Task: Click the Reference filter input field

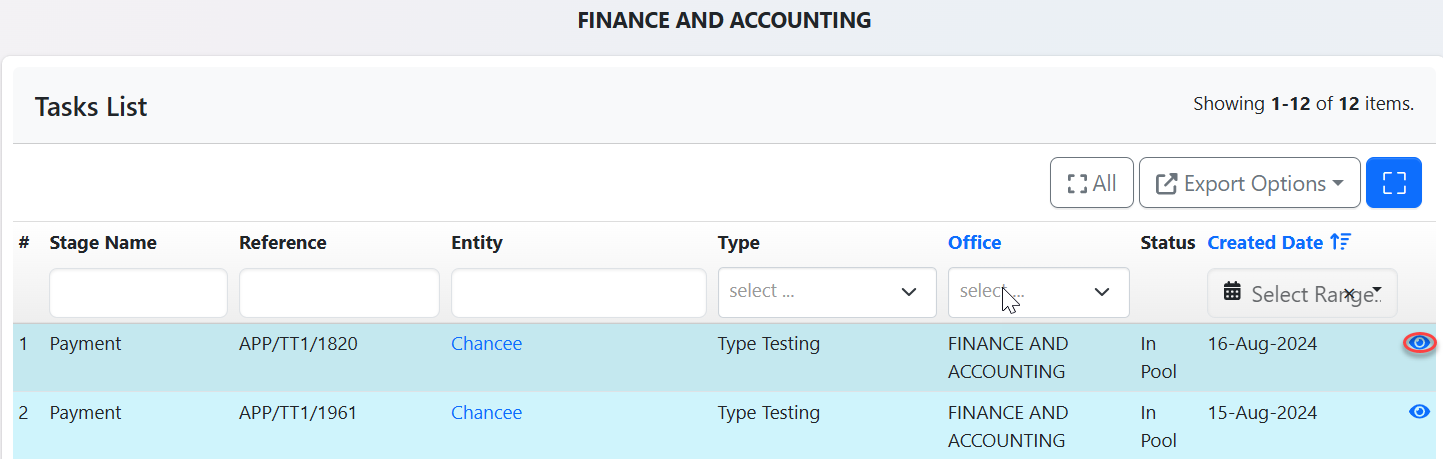Action: pos(339,293)
